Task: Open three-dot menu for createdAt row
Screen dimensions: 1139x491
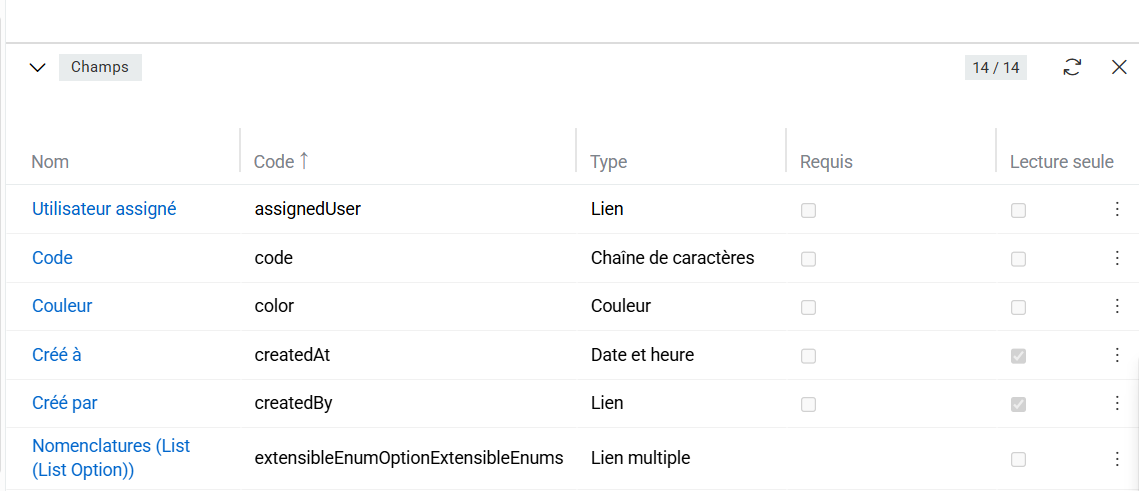Action: pos(1117,355)
